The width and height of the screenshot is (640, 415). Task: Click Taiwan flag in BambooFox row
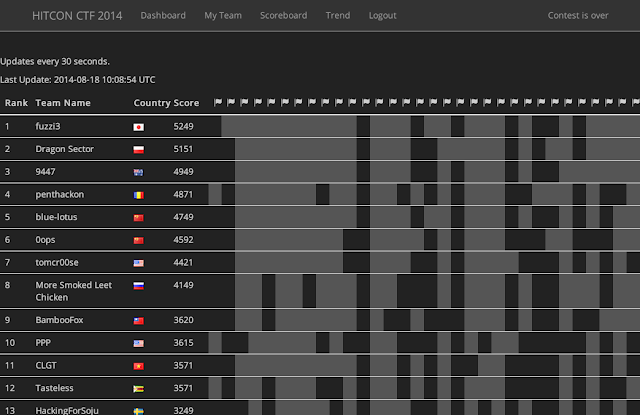(x=138, y=321)
